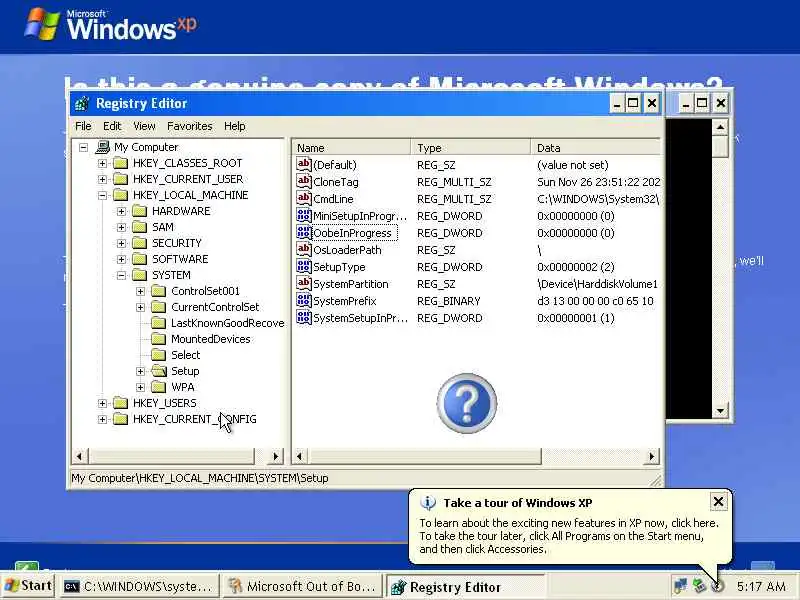Click the binary icon beside SystemSetupInProgress

304,317
